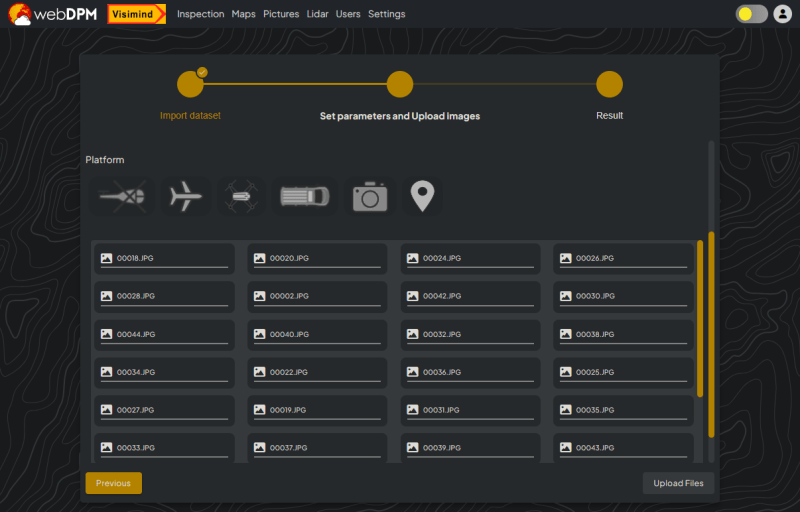
Task: Open the Lidar menu
Action: click(317, 14)
